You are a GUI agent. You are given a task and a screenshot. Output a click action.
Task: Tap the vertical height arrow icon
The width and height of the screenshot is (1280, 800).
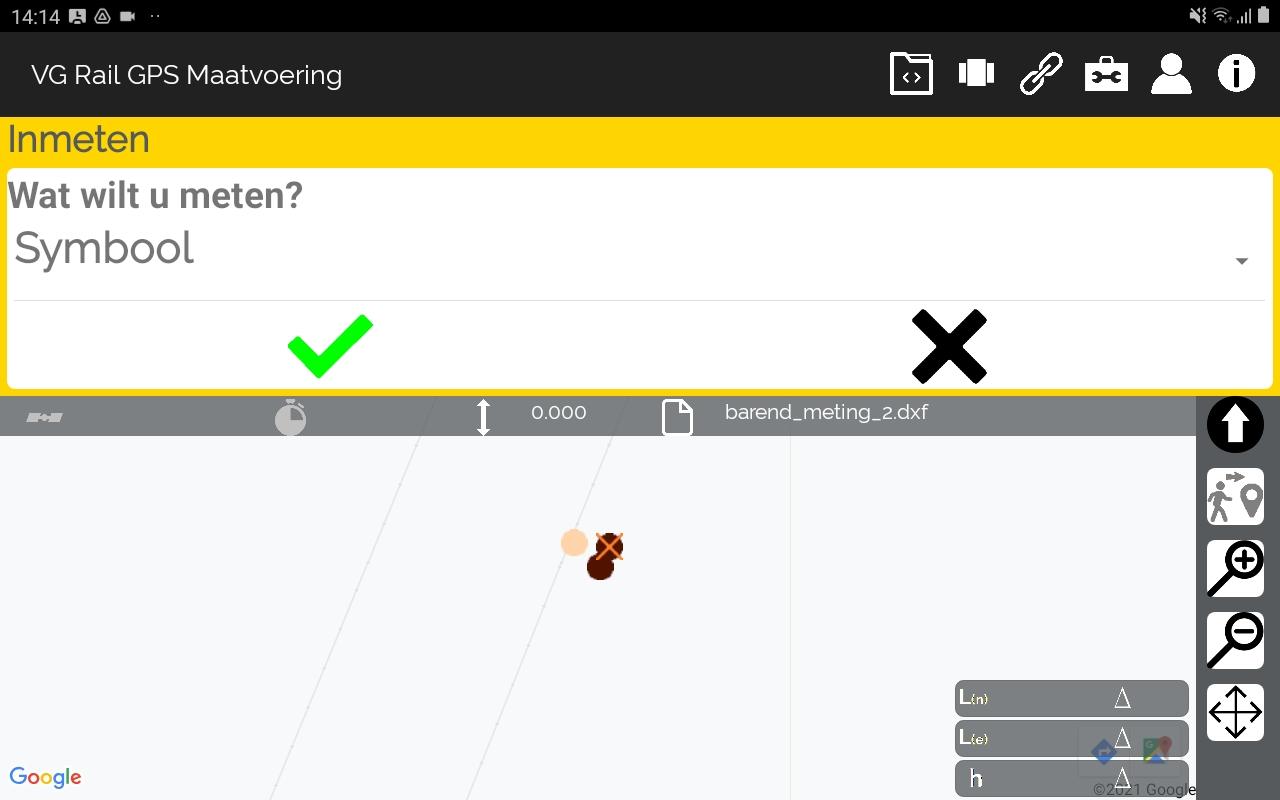(483, 417)
